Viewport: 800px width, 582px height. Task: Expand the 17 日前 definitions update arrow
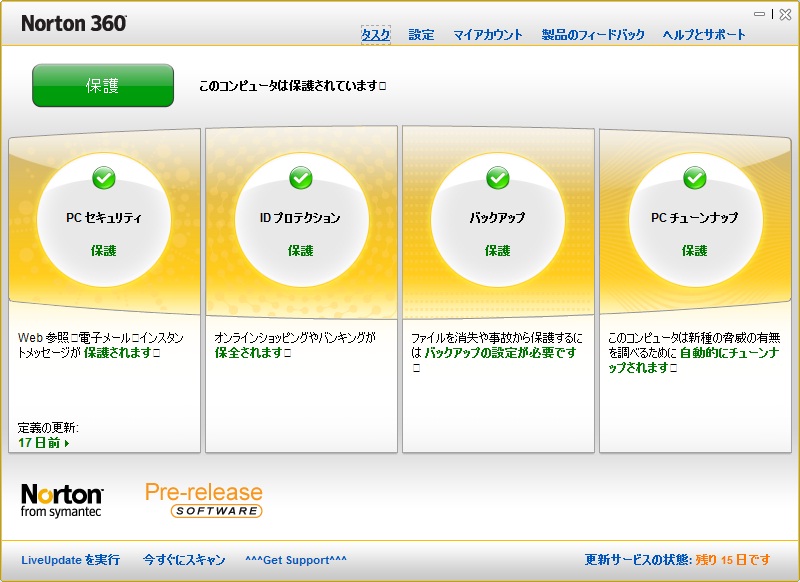67,443
